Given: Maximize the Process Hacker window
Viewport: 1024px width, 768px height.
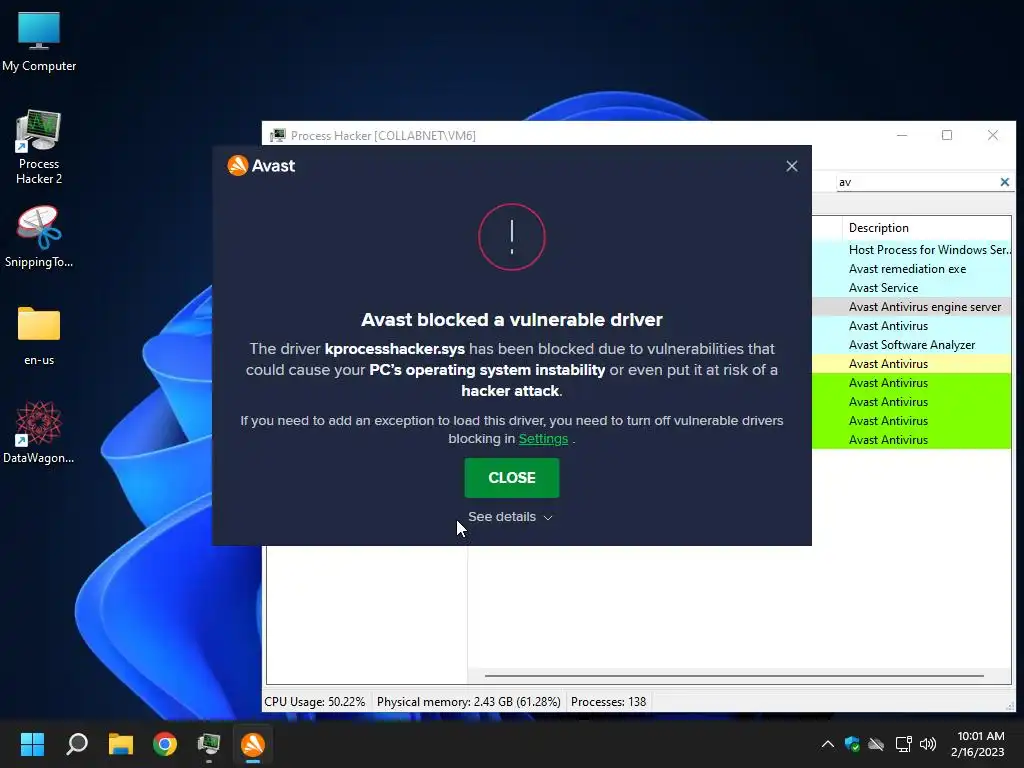Looking at the screenshot, I should pos(947,135).
